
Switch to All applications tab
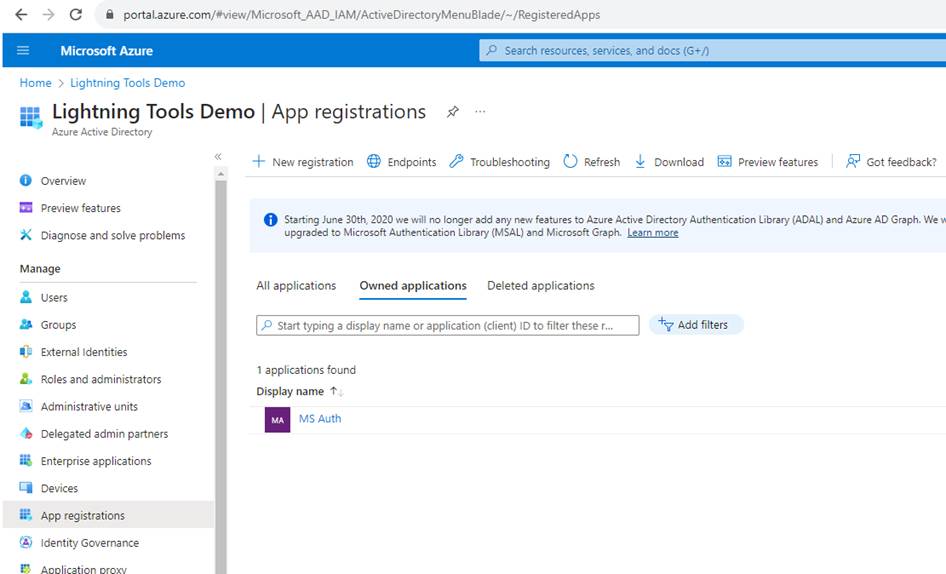pyautogui.click(x=296, y=285)
